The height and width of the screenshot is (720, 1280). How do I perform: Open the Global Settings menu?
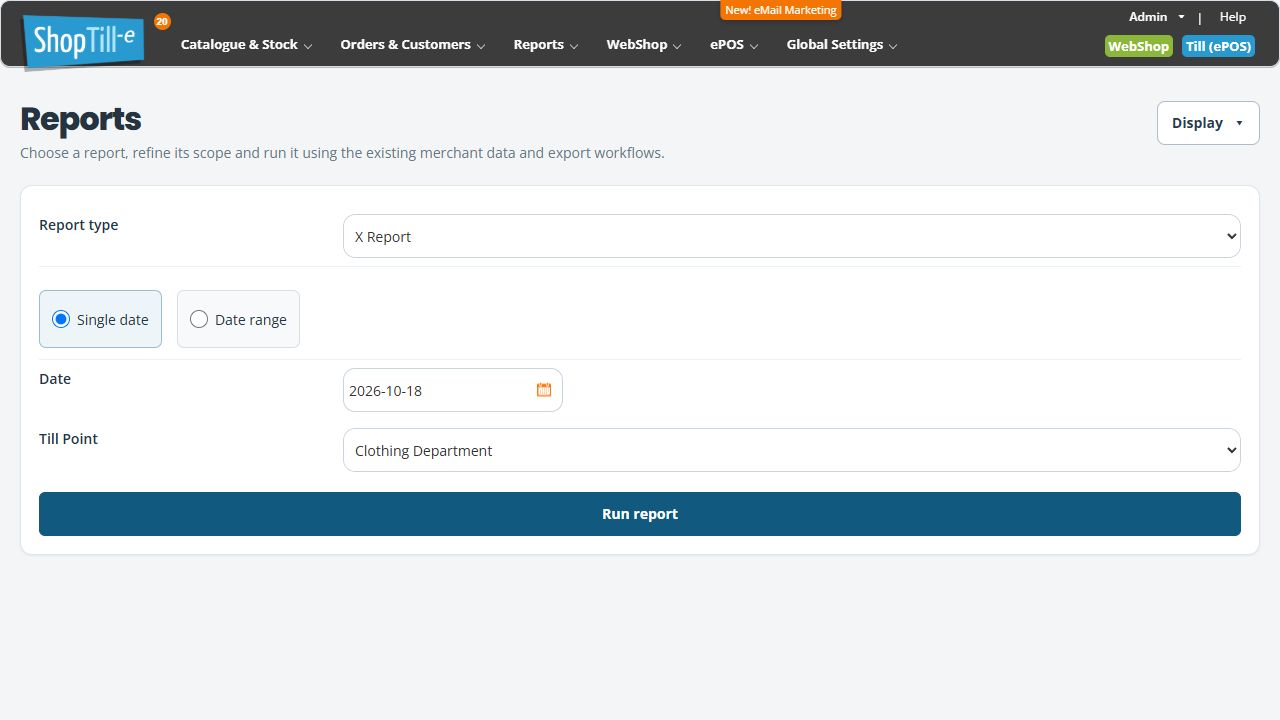pos(842,45)
